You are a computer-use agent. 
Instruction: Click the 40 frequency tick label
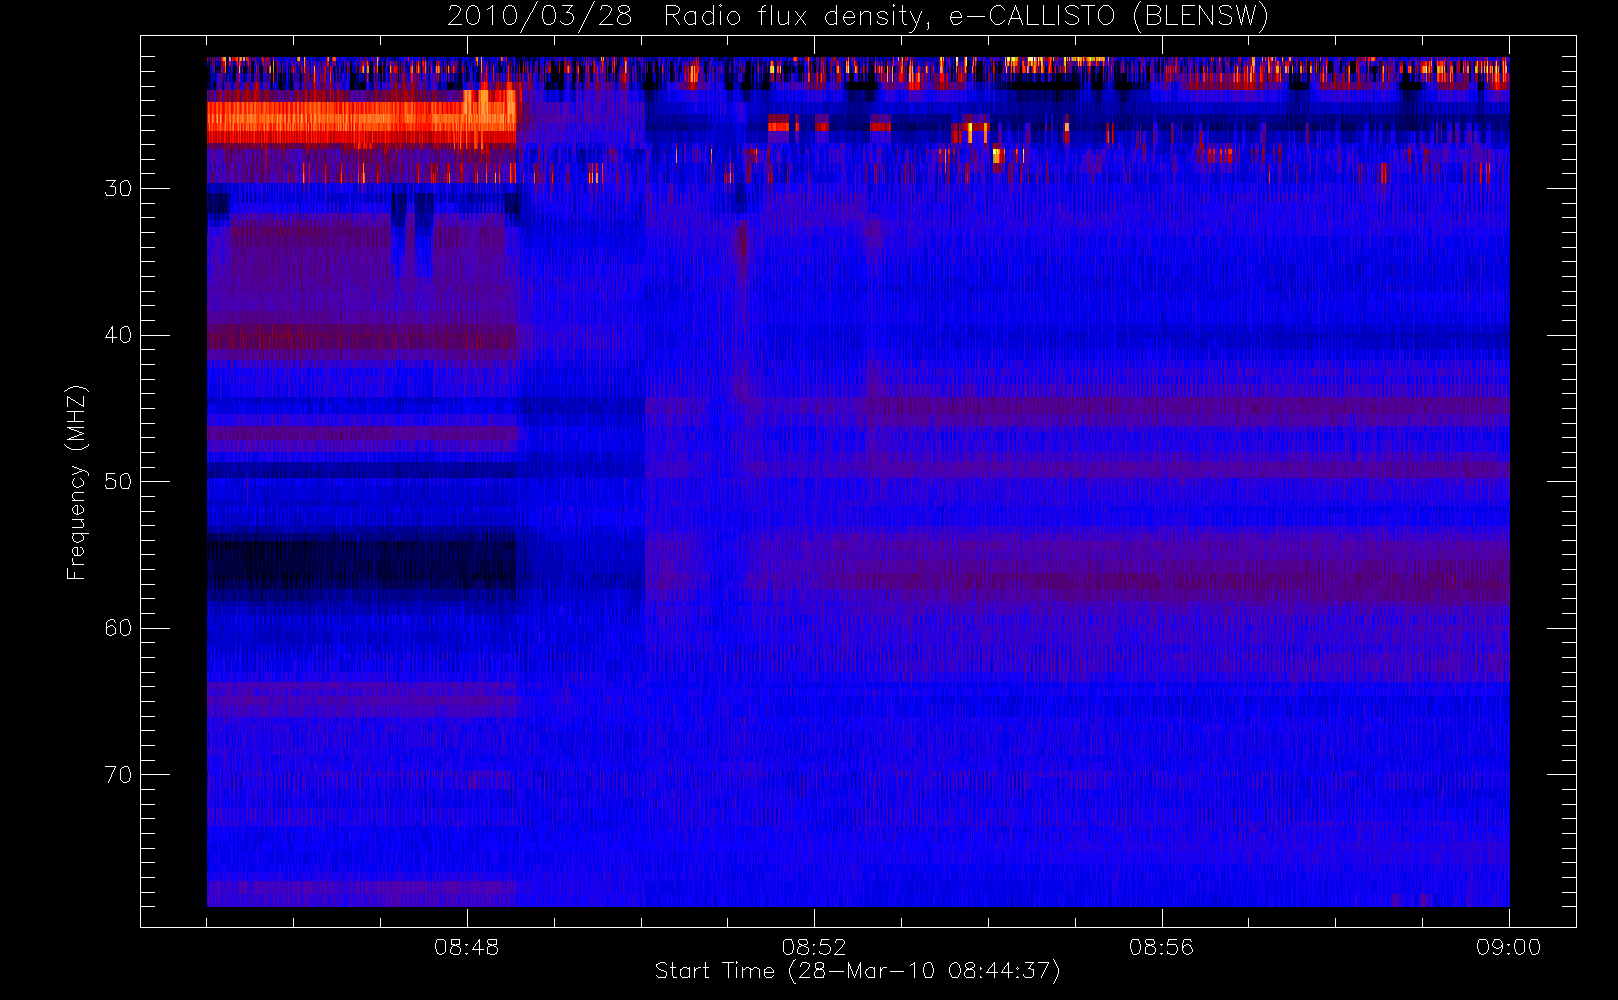118,335
